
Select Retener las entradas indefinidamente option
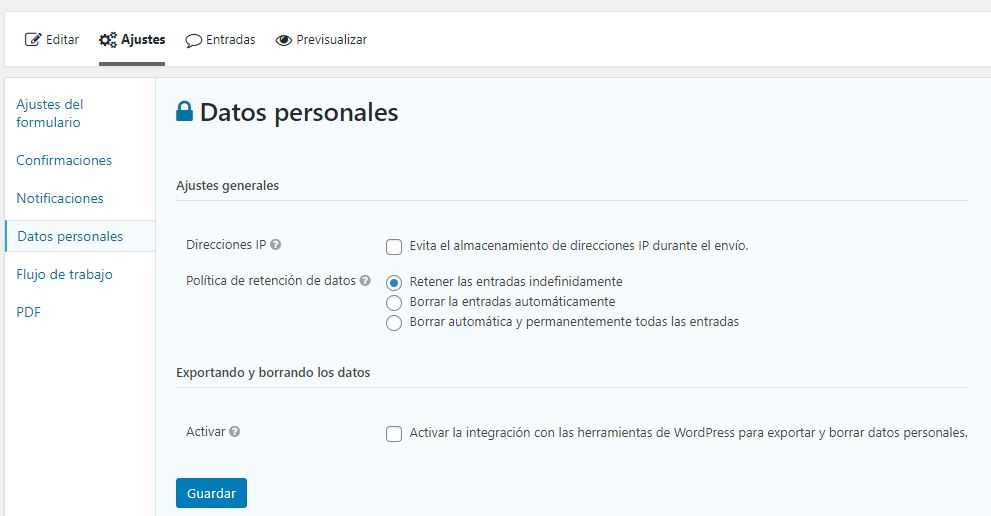tap(394, 283)
